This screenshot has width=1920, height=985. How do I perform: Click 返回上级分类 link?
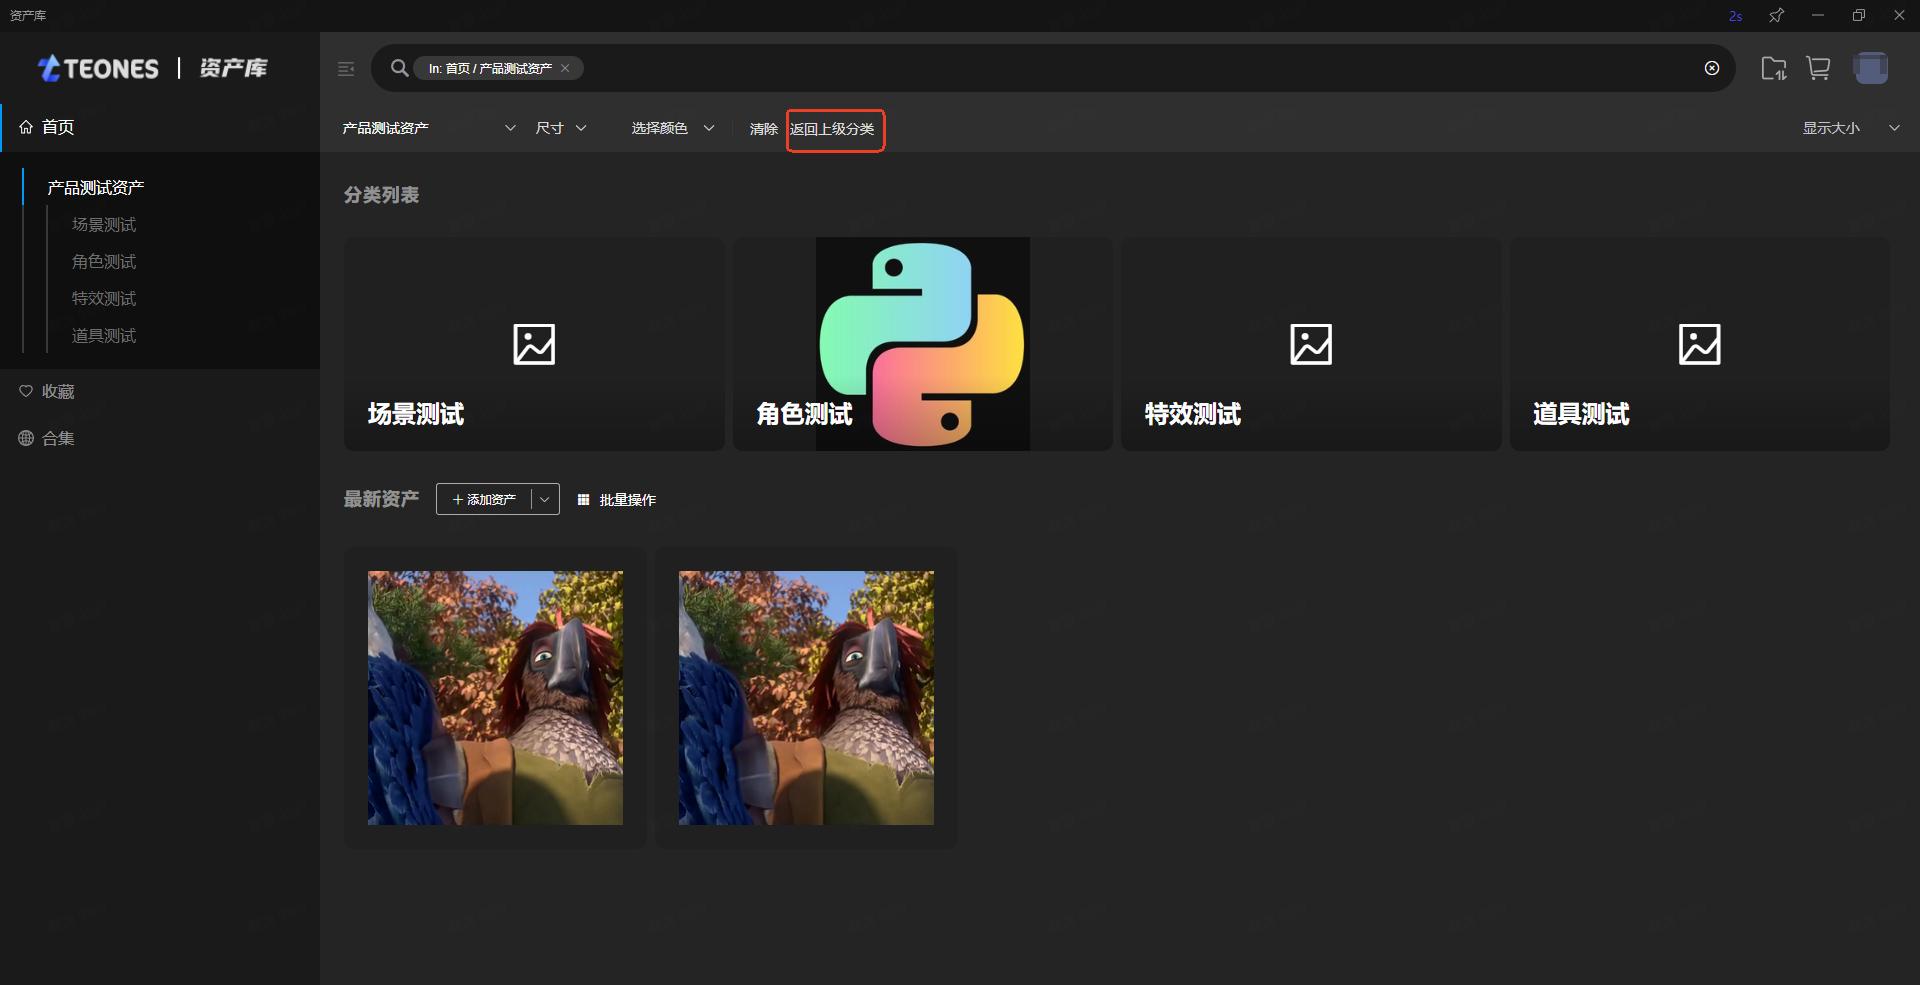(832, 129)
